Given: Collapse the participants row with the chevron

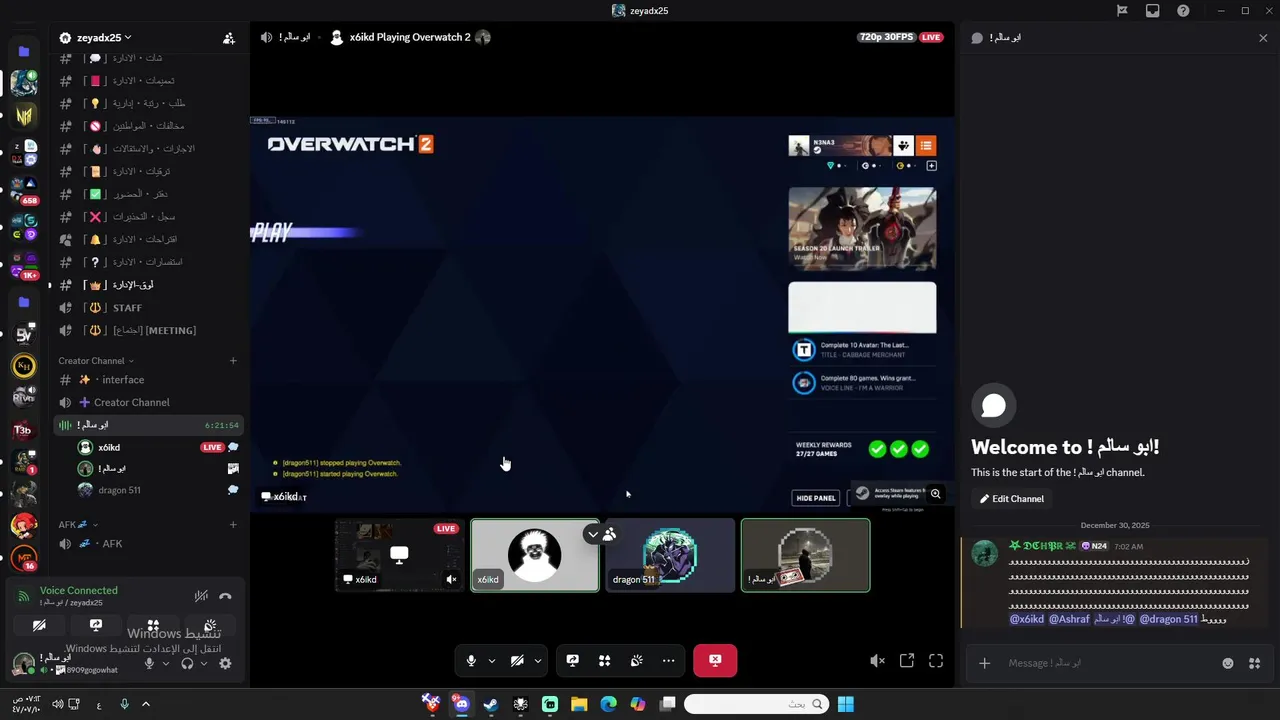Looking at the screenshot, I should pos(593,534).
